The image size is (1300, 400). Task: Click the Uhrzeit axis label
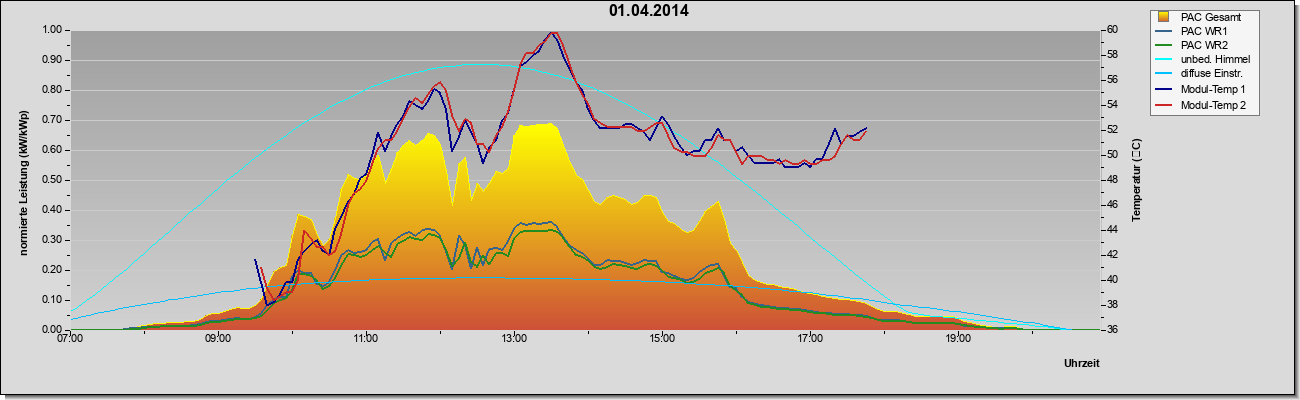click(1082, 364)
